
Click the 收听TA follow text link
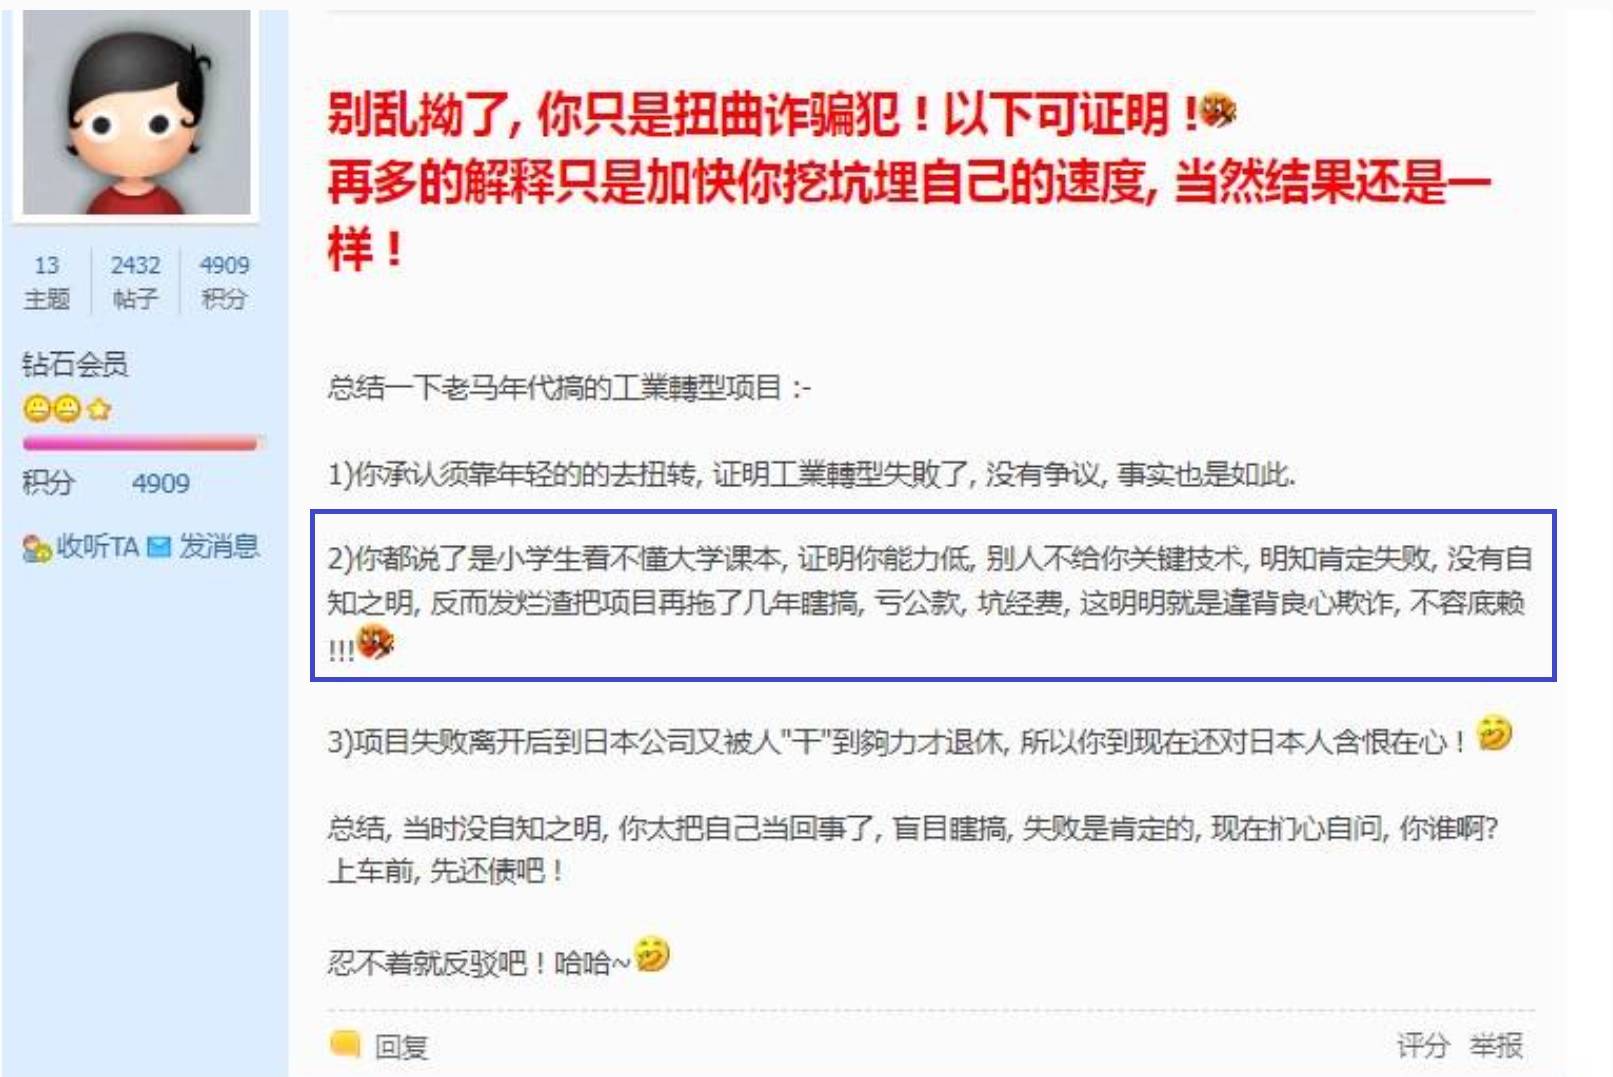(x=97, y=547)
